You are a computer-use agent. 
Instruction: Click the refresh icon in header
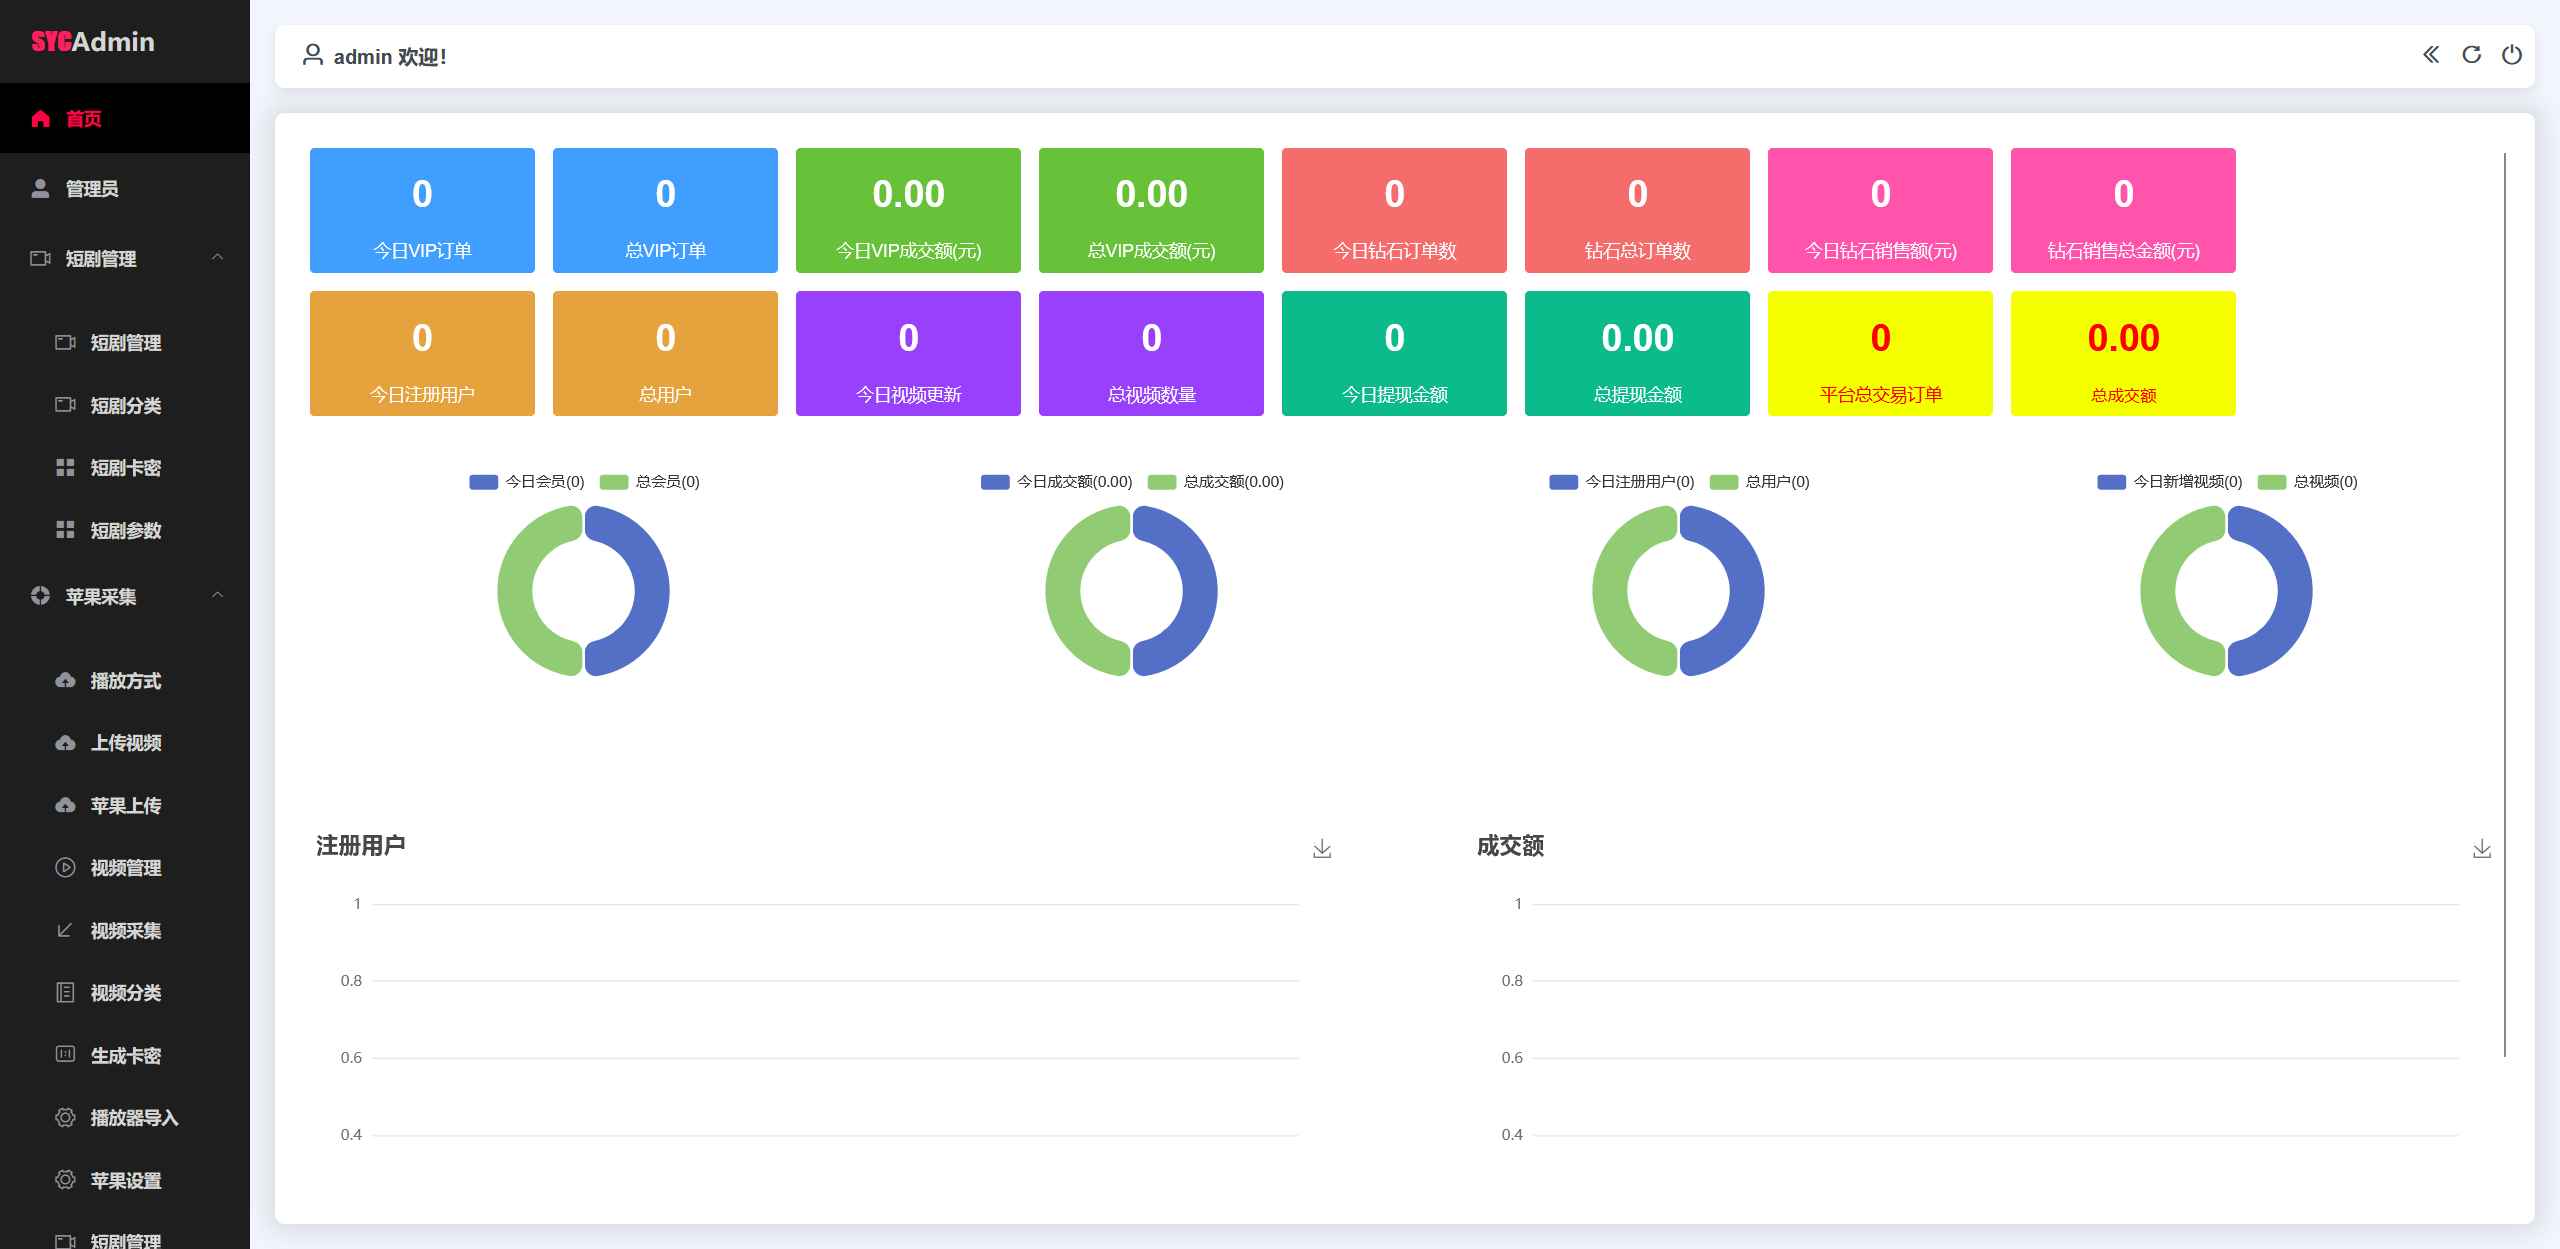pos(2471,55)
